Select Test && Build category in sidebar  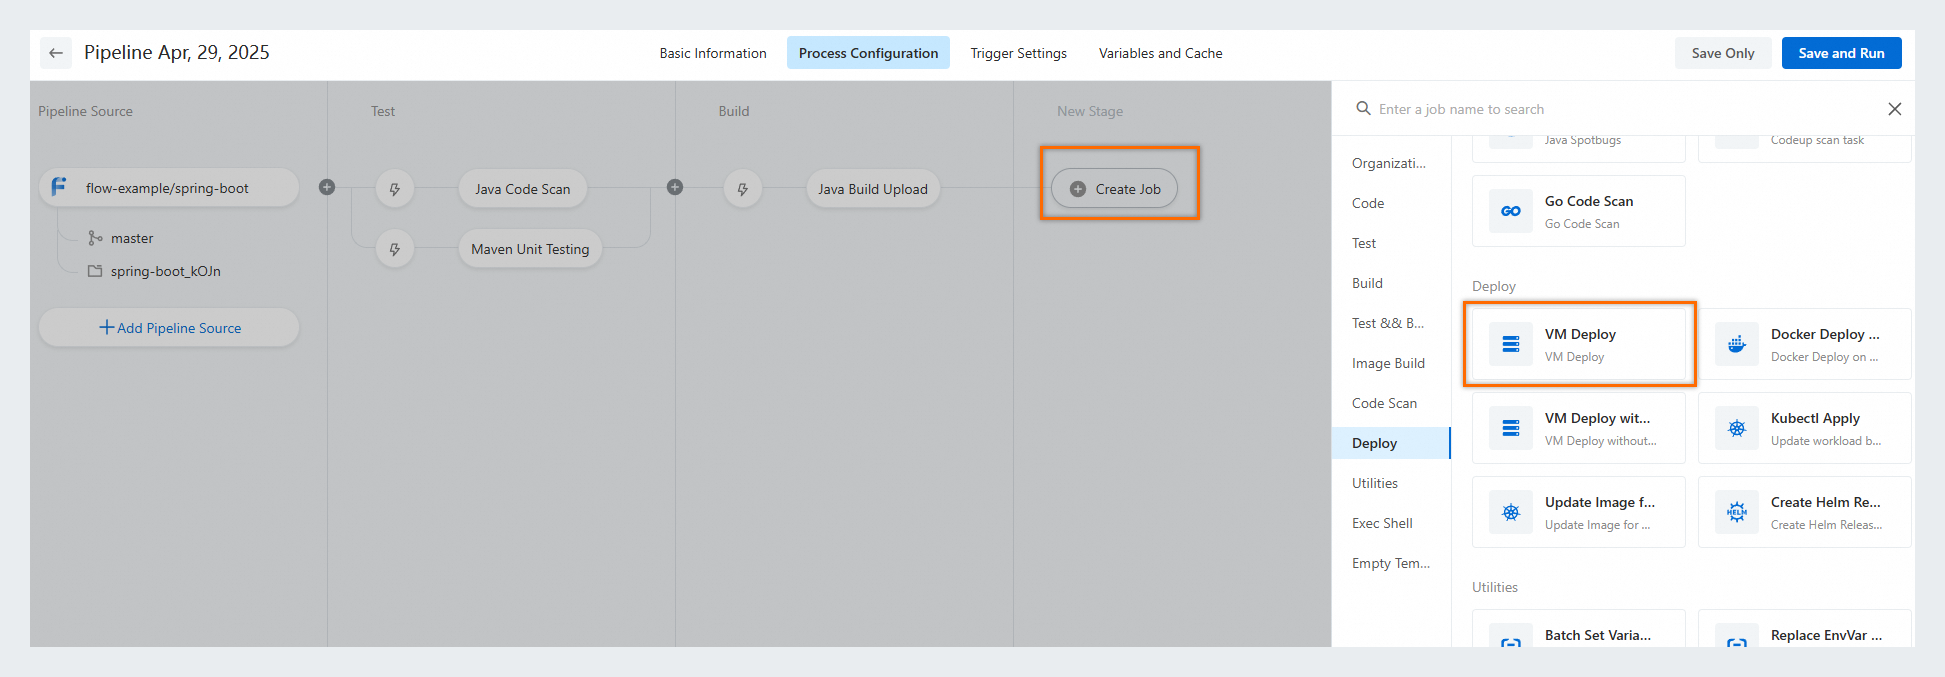click(1391, 323)
